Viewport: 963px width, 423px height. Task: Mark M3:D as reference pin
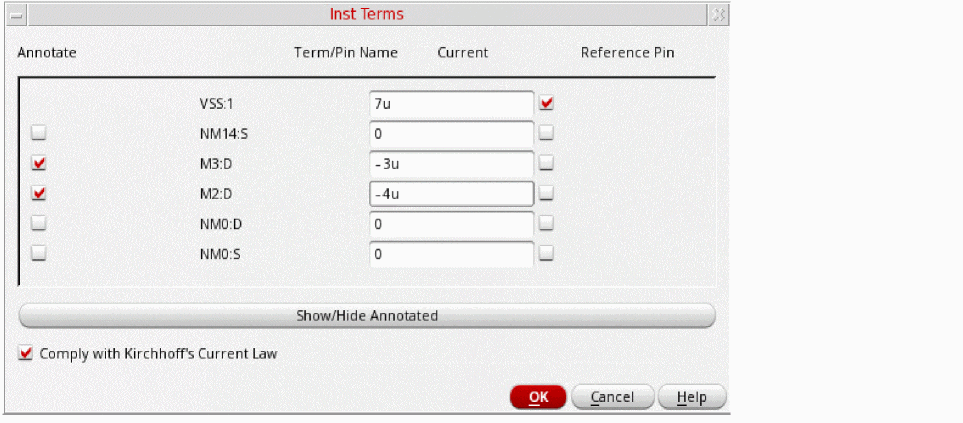click(x=546, y=163)
